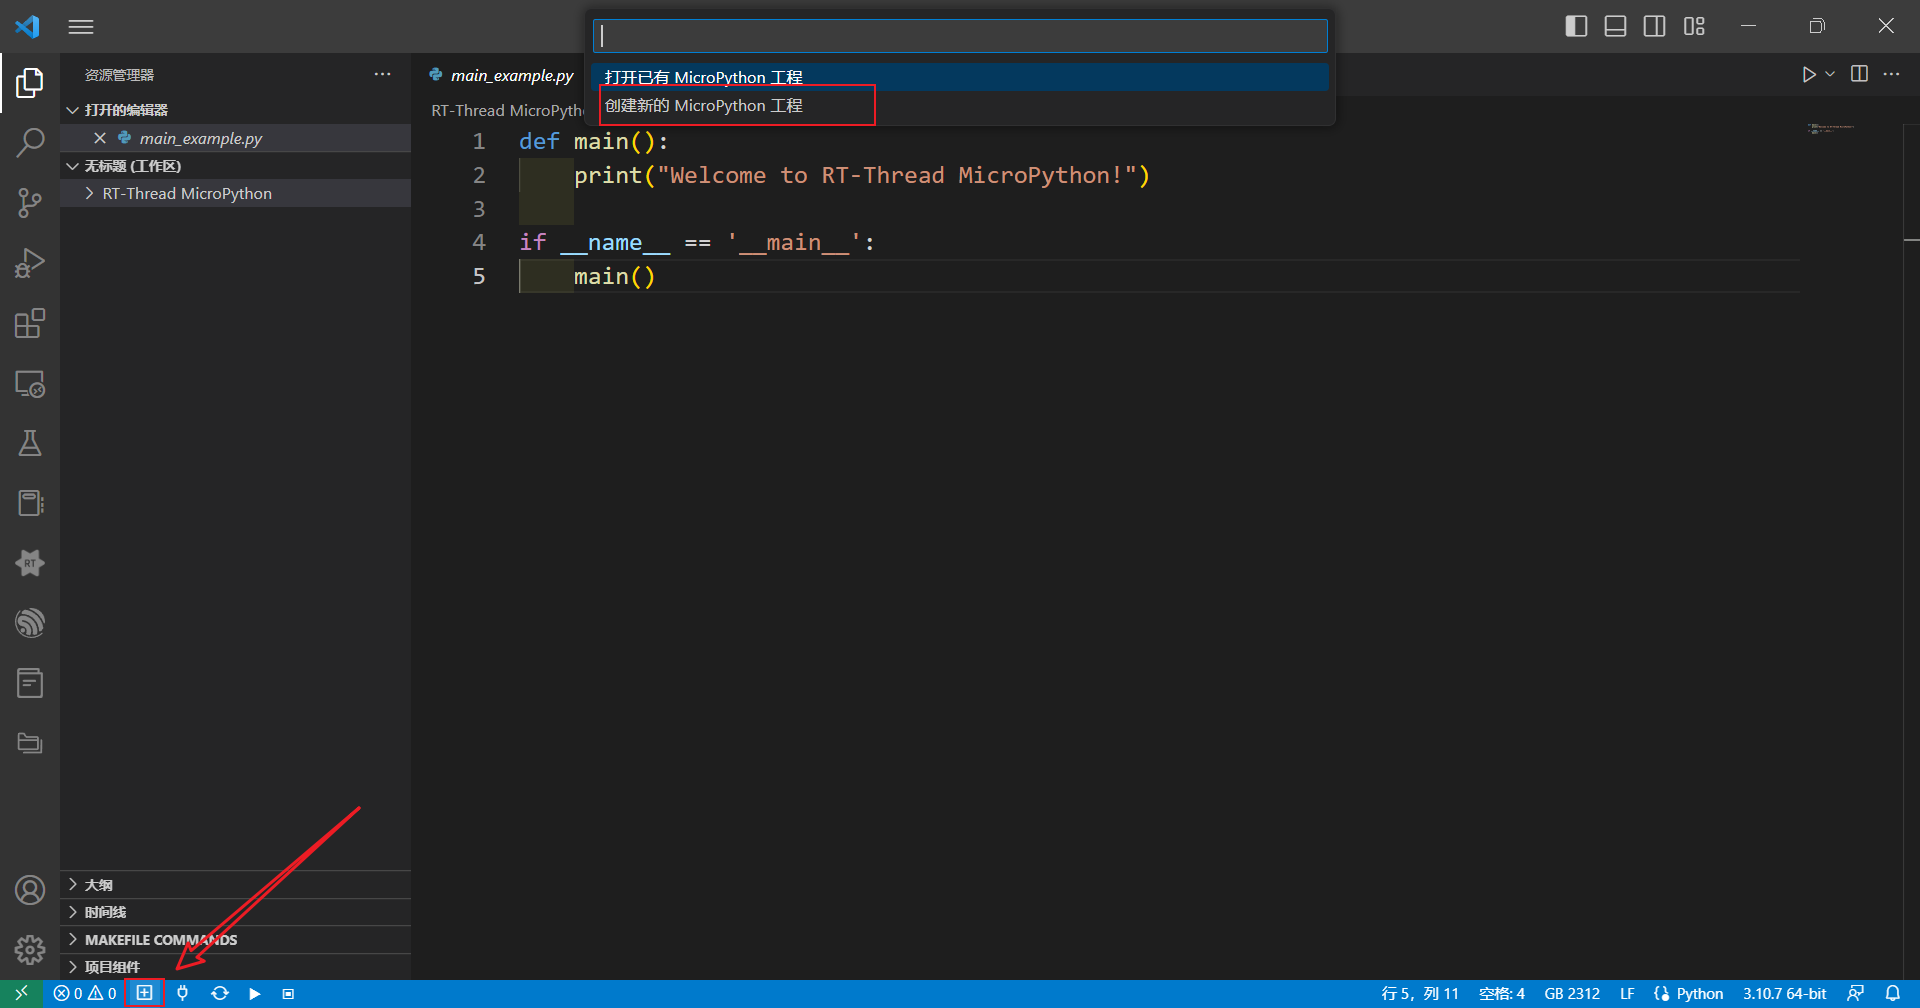This screenshot has height=1008, width=1920.
Task: Click the stop icon in status bar
Action: pyautogui.click(x=288, y=993)
